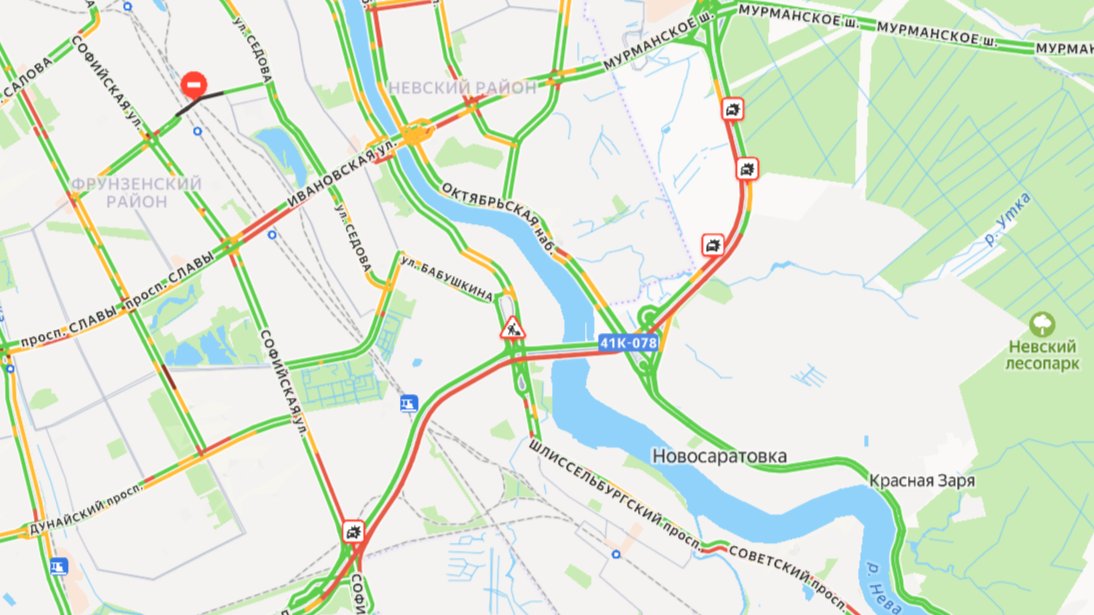Click the red no-entry road closure icon

click(x=194, y=84)
